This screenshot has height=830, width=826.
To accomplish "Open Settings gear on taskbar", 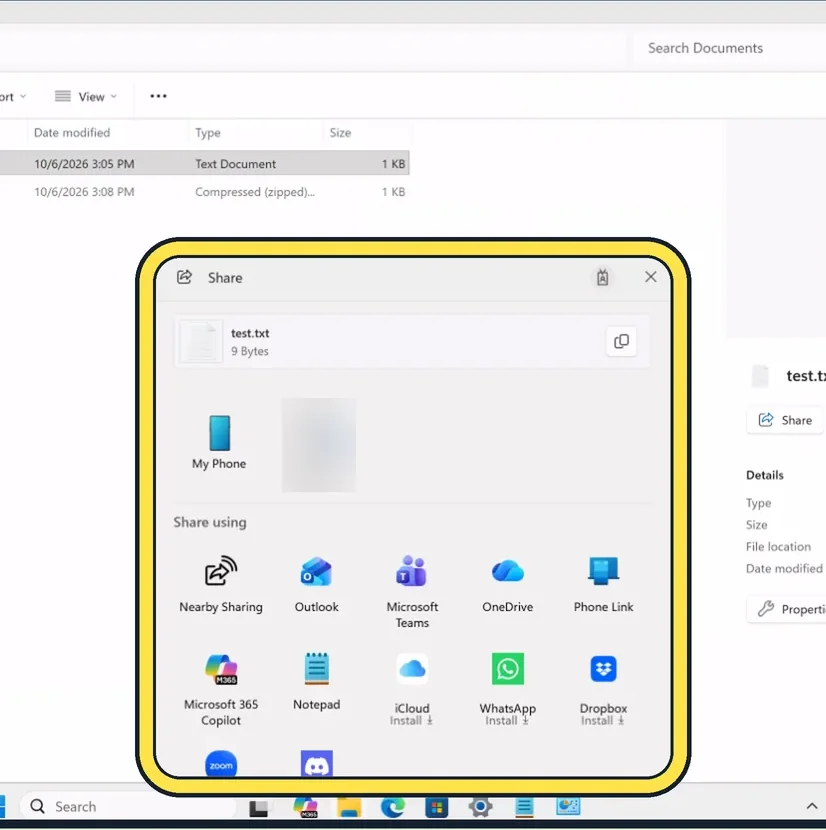I will (x=480, y=807).
